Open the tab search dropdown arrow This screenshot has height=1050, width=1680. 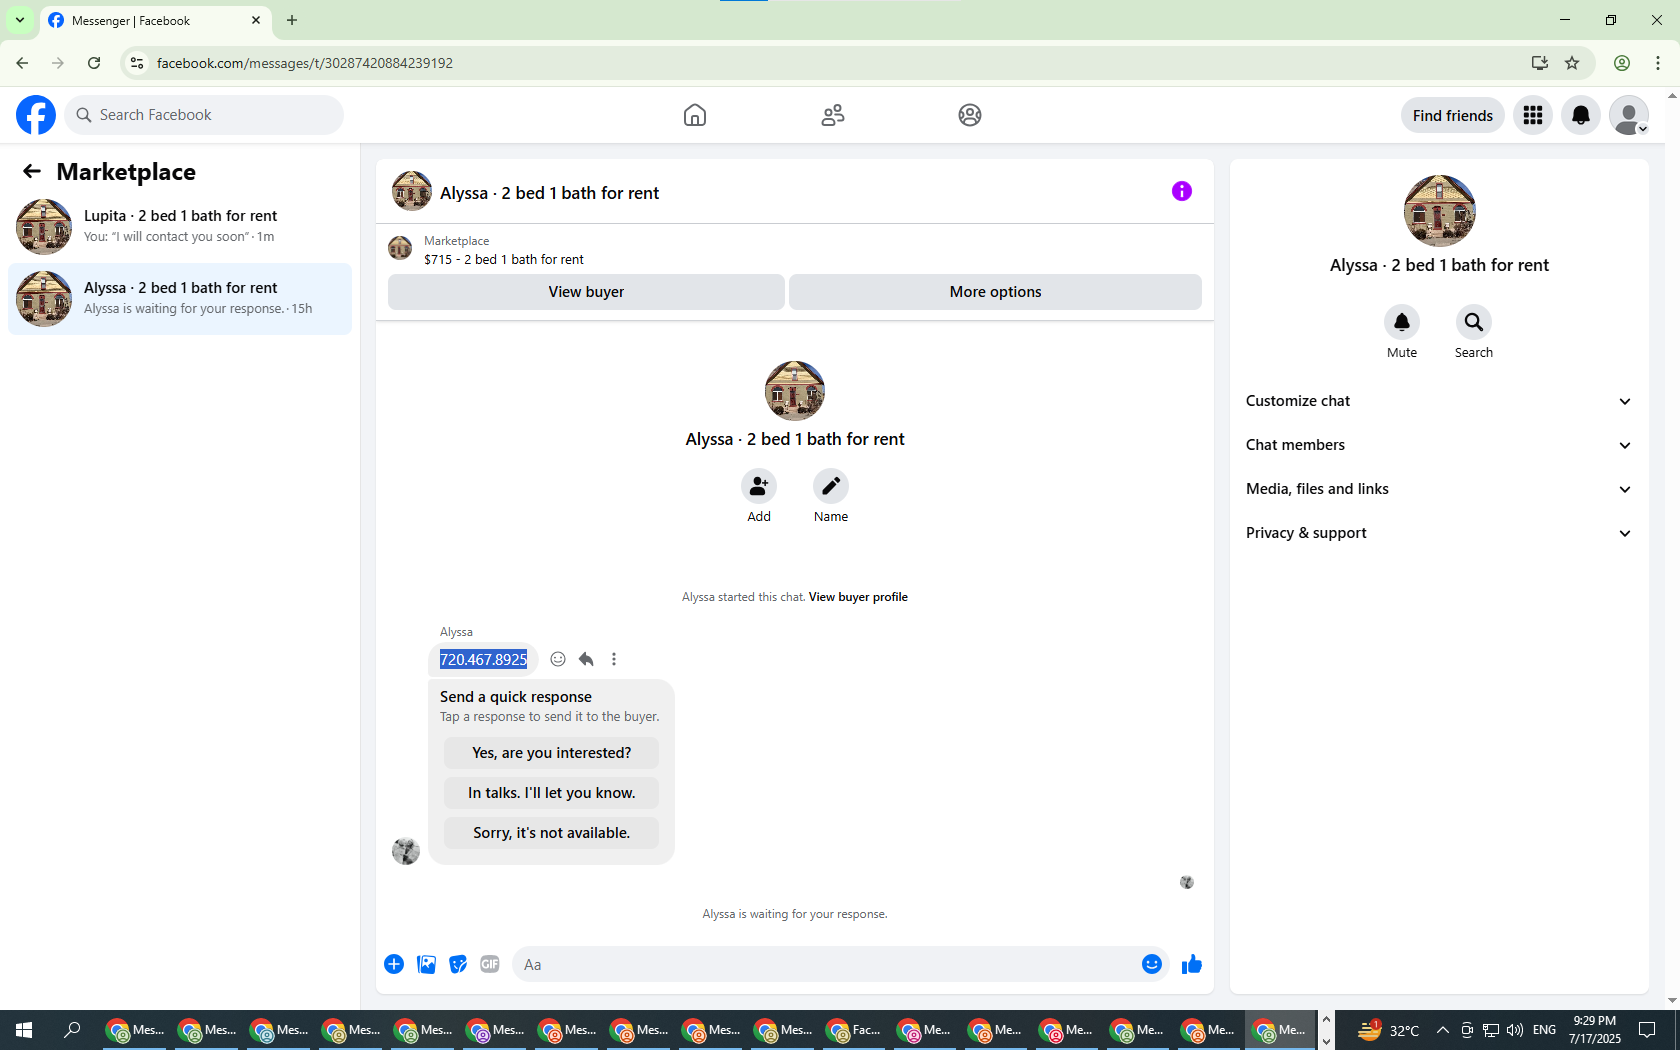click(20, 20)
